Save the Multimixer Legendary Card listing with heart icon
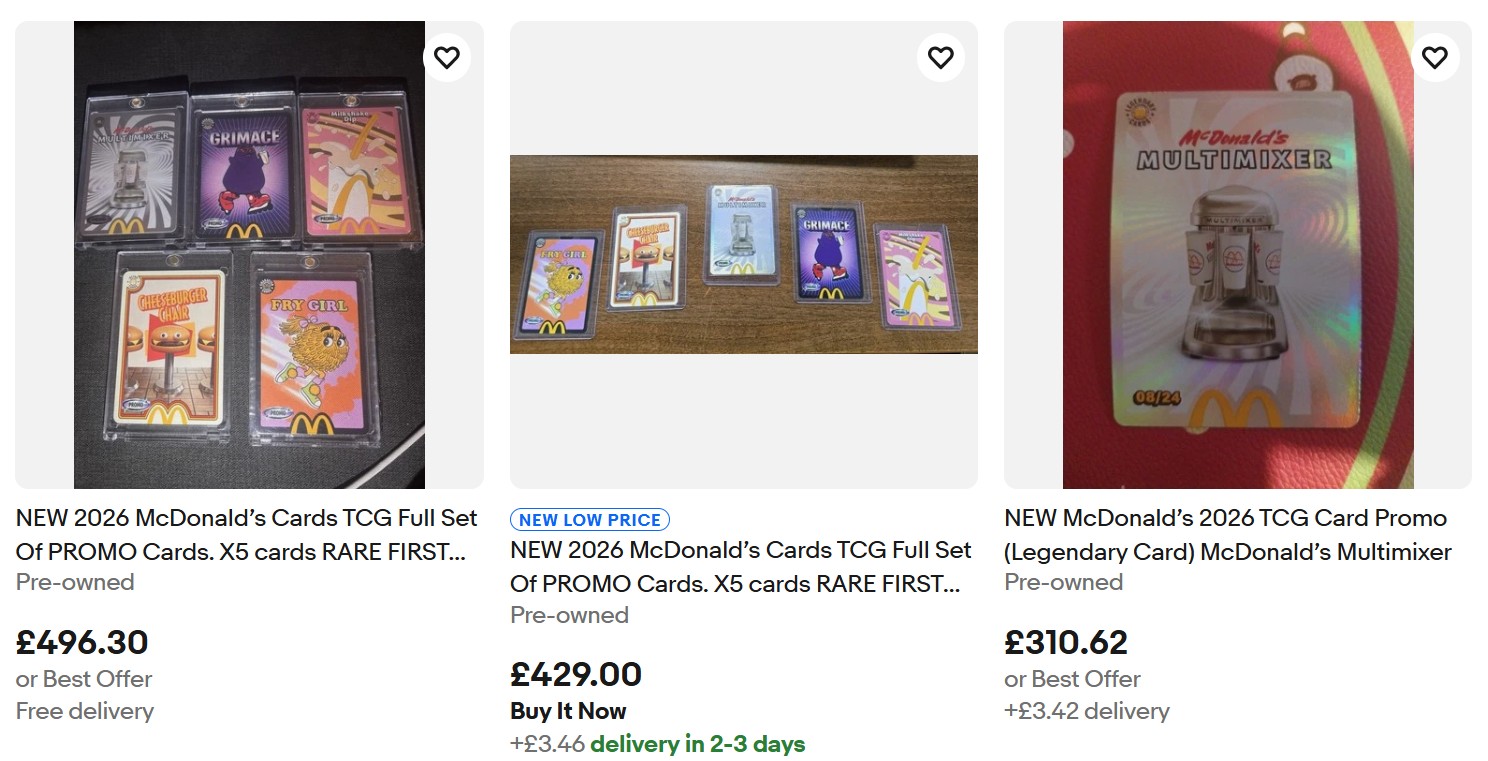Image resolution: width=1488 pixels, height=761 pixels. (x=1434, y=57)
